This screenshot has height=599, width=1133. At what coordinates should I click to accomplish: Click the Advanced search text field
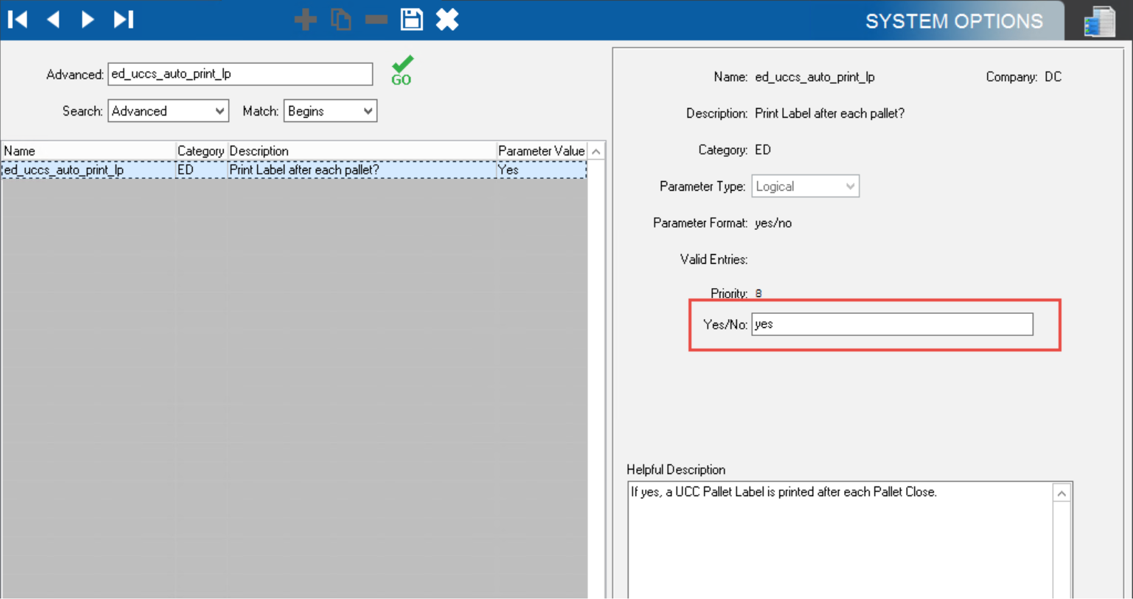click(240, 74)
